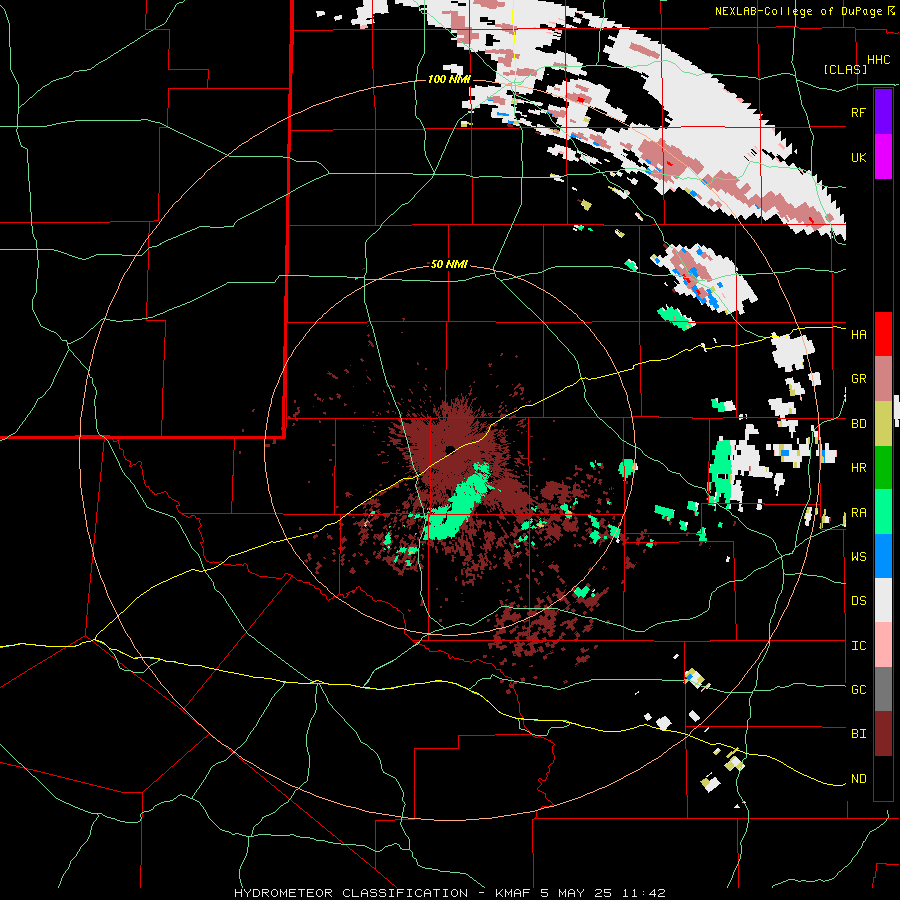Click the BI dark red legend swatch
Viewport: 900px width, 900px height.
883,734
